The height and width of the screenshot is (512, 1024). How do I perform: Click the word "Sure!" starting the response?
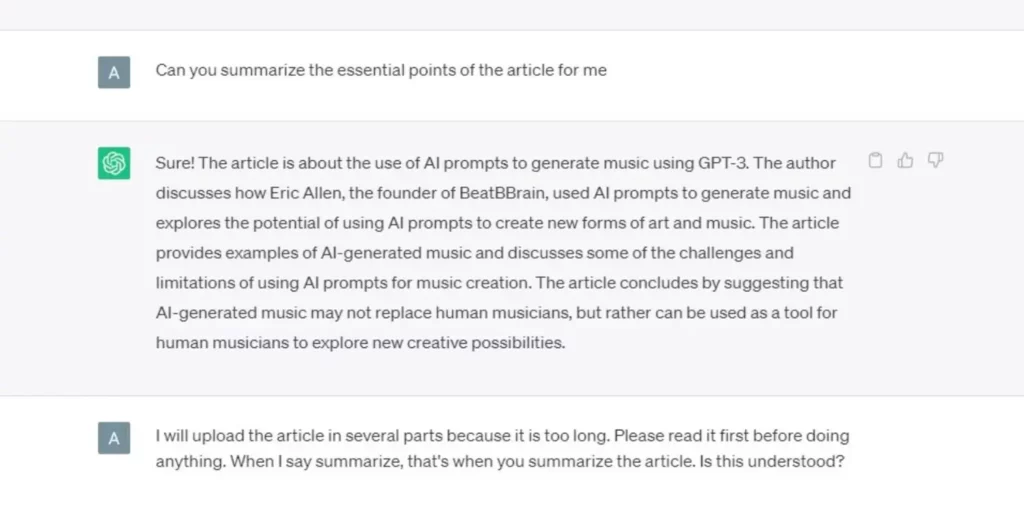[176, 162]
